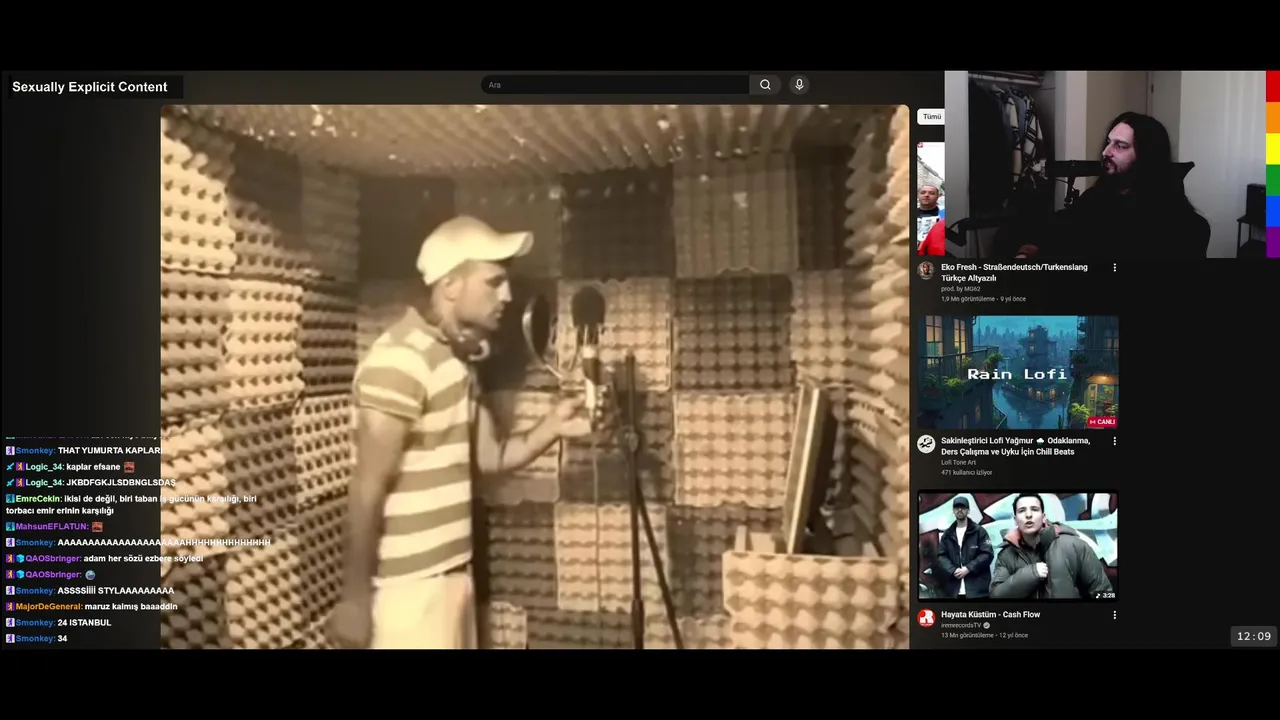Click chat message 'kaplar efsane'
The width and height of the screenshot is (1280, 720).
pos(93,467)
